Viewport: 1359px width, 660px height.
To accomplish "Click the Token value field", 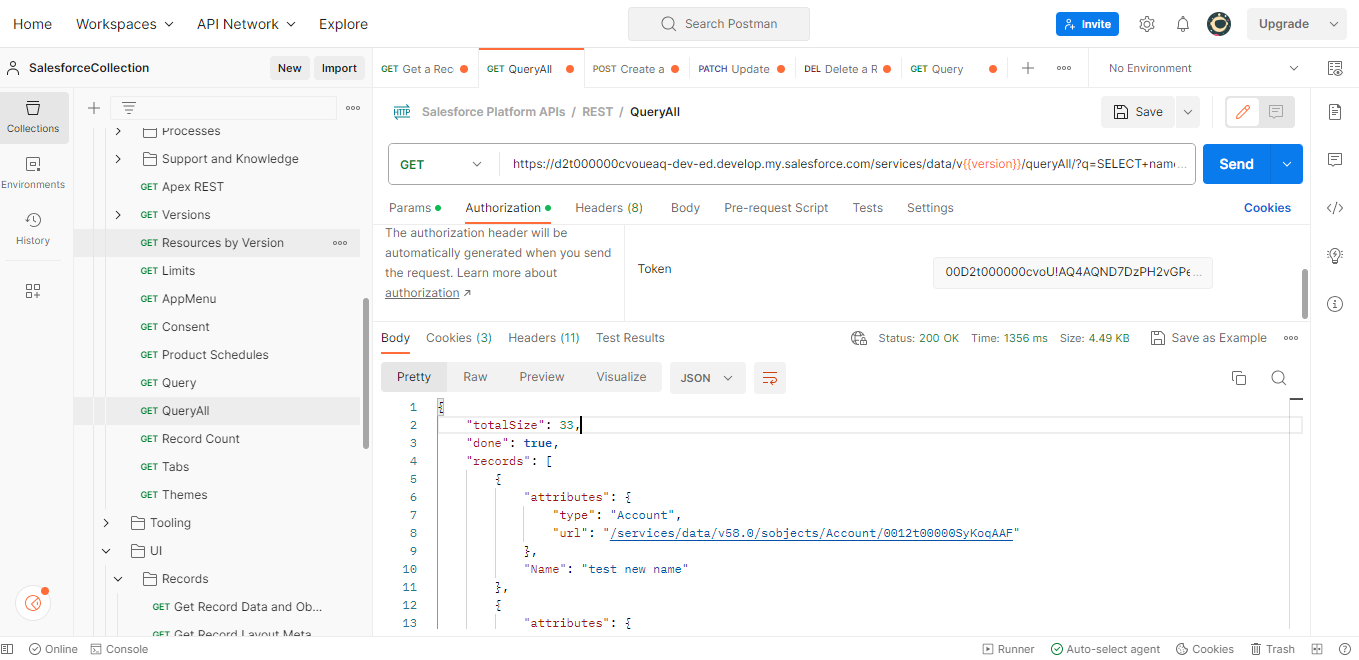I will [1072, 273].
